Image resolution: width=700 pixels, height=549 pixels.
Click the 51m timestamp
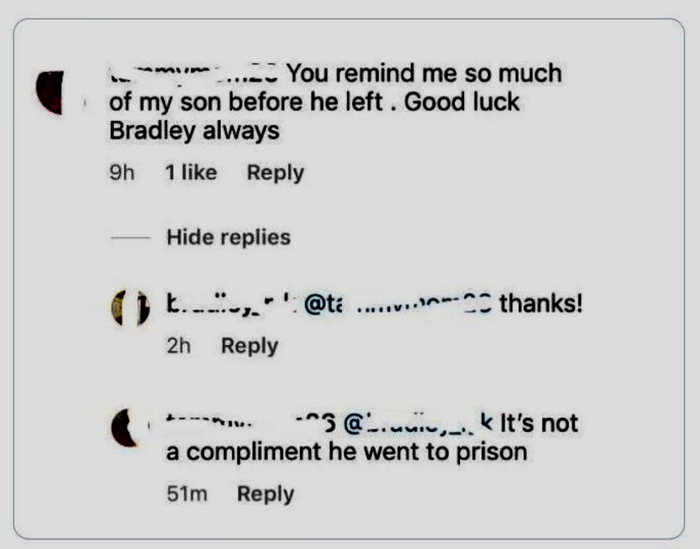coord(187,494)
